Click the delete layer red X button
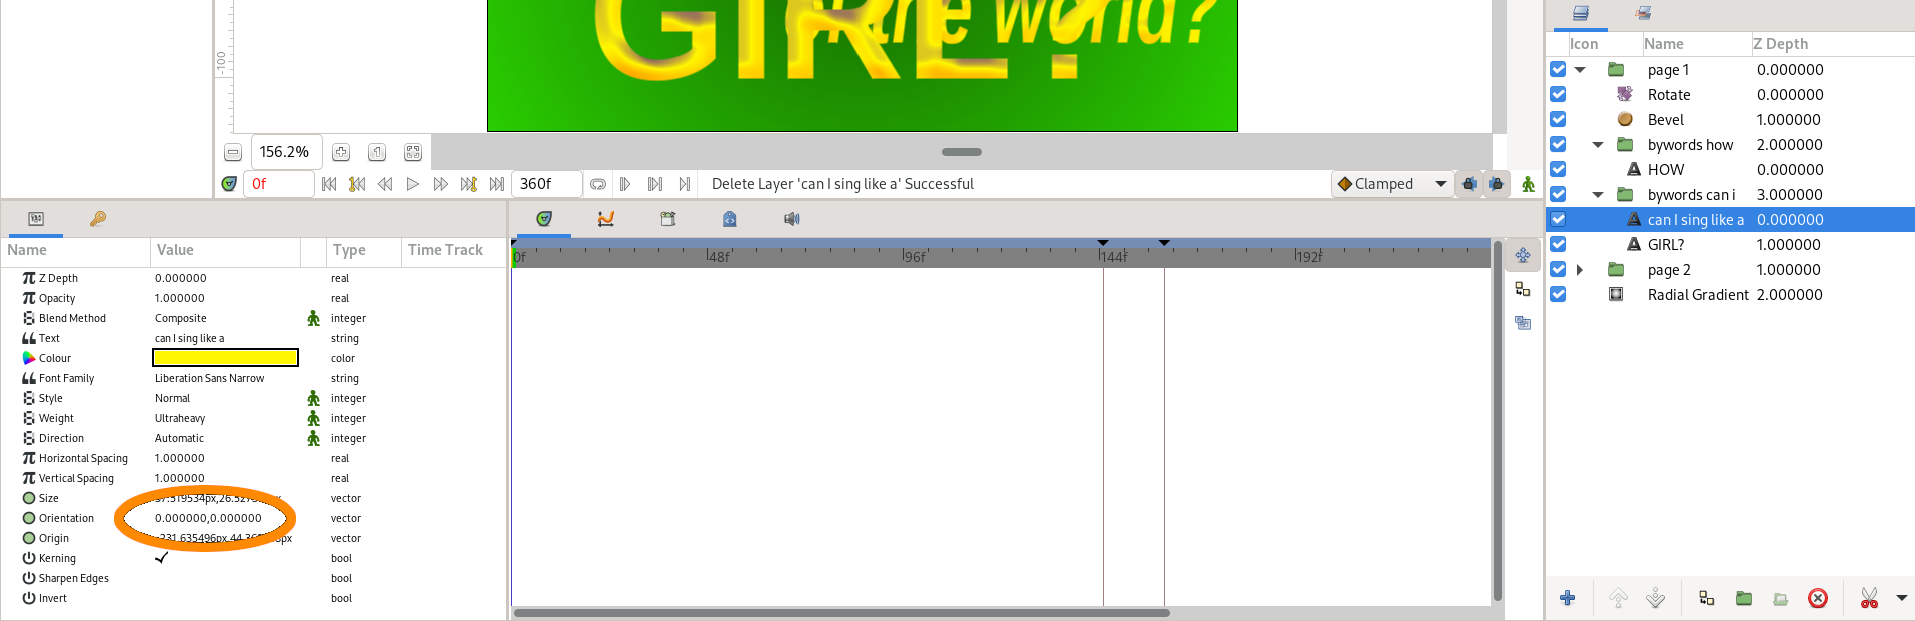Image resolution: width=1915 pixels, height=621 pixels. pos(1818,598)
